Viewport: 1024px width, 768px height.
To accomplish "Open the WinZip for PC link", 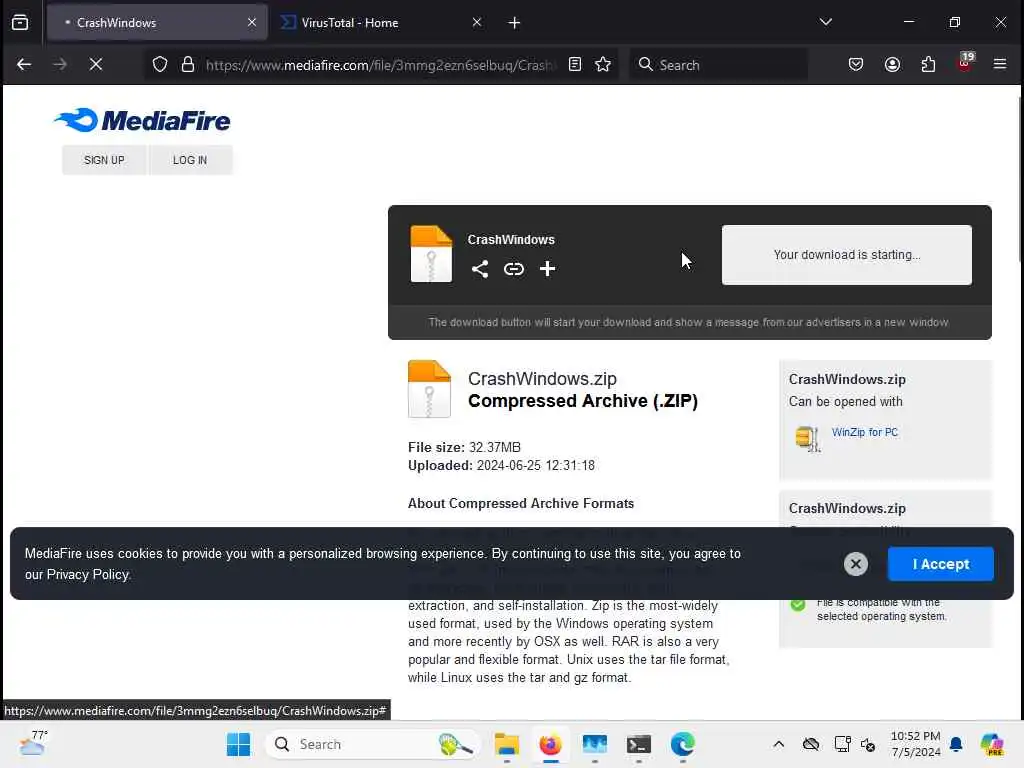I will (865, 432).
